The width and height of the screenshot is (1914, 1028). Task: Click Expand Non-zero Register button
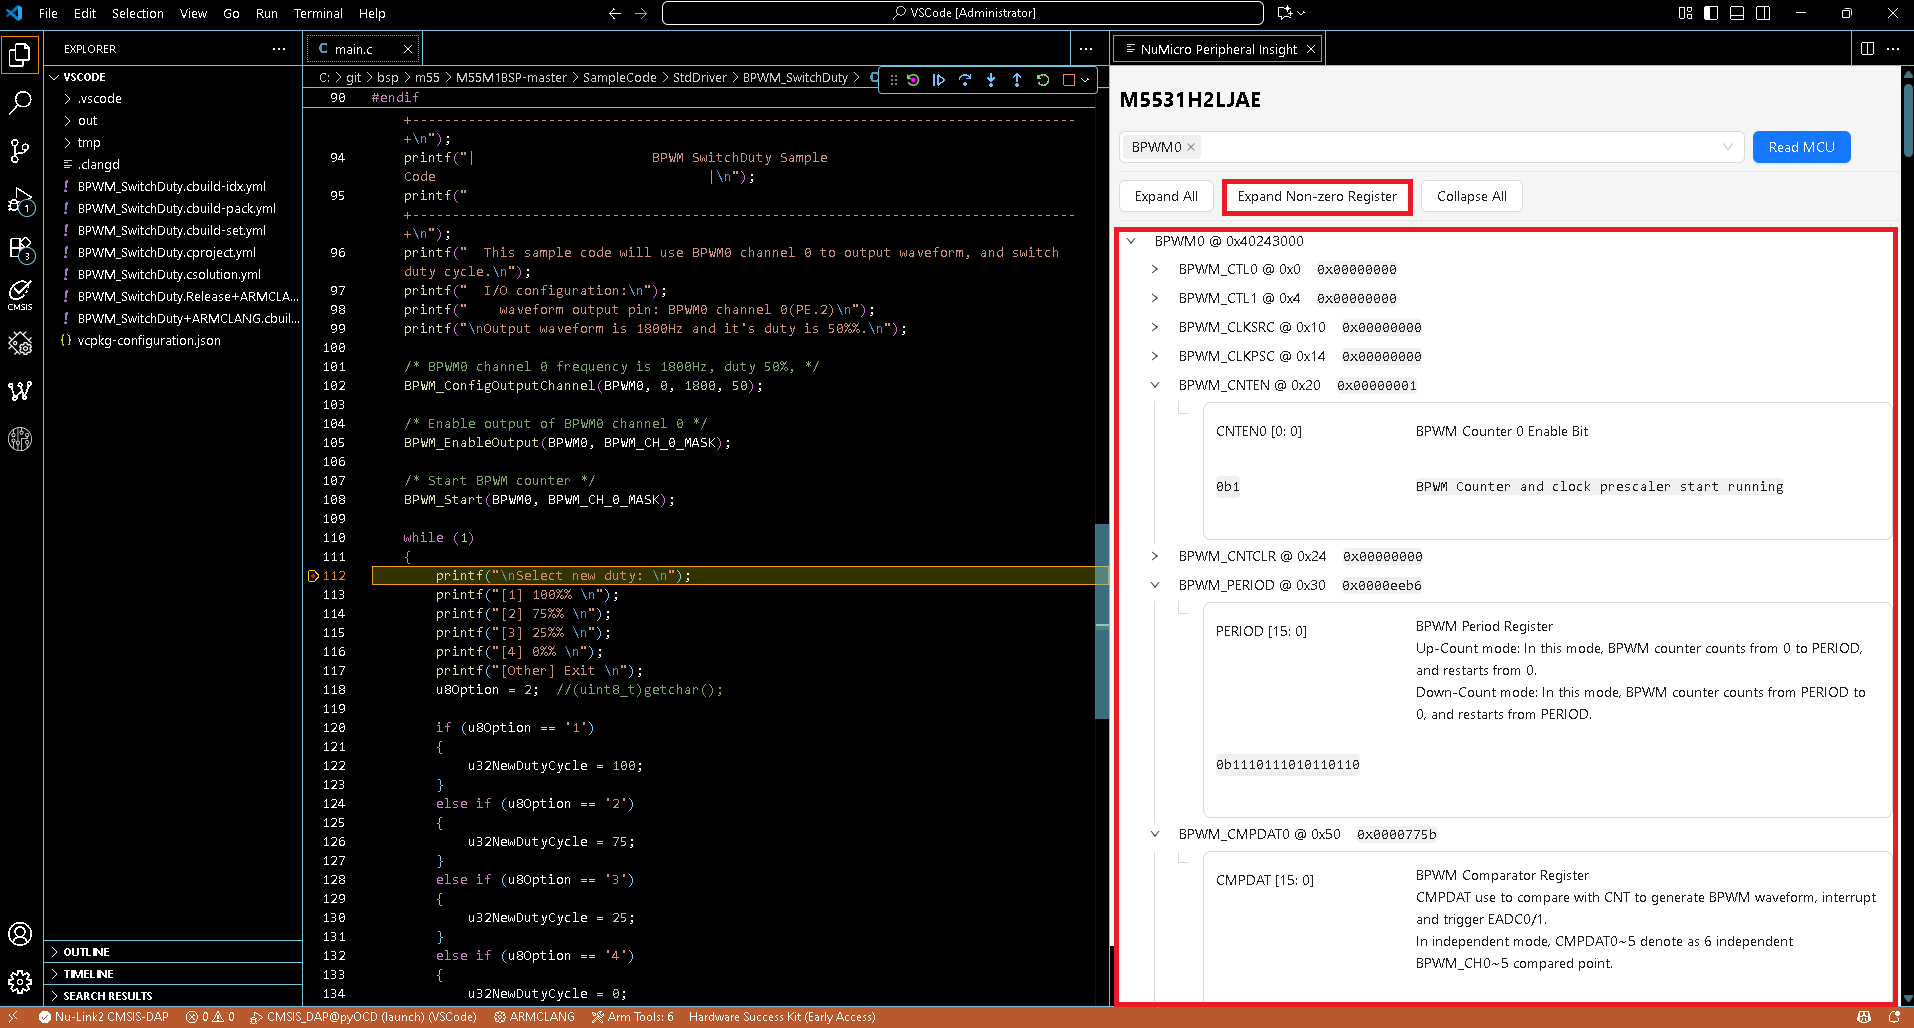[1317, 196]
